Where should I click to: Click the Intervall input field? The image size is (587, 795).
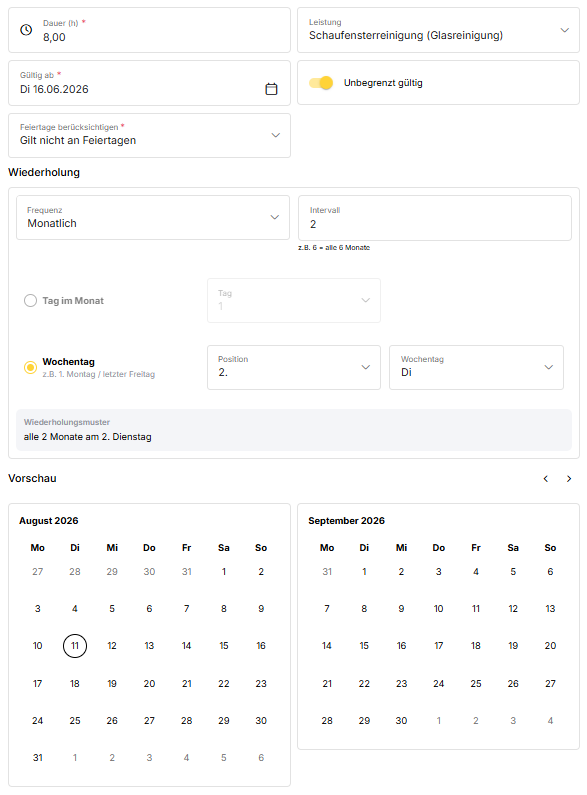435,218
